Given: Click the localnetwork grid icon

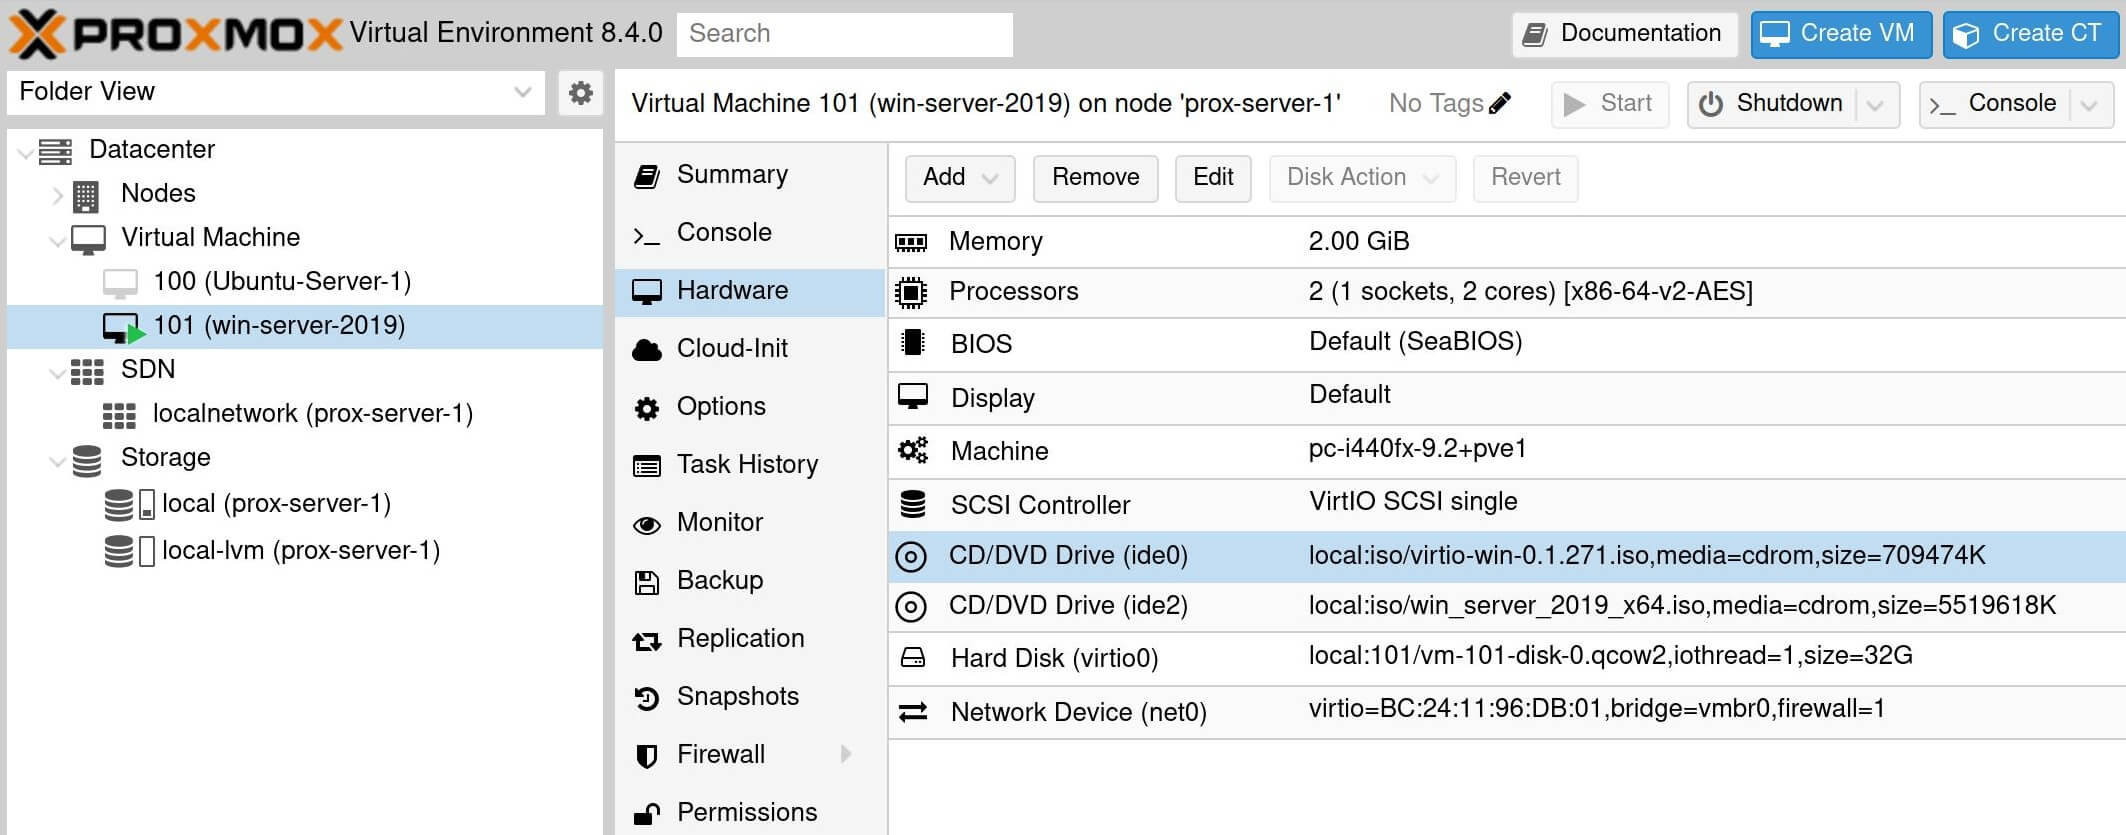Looking at the screenshot, I should [119, 416].
